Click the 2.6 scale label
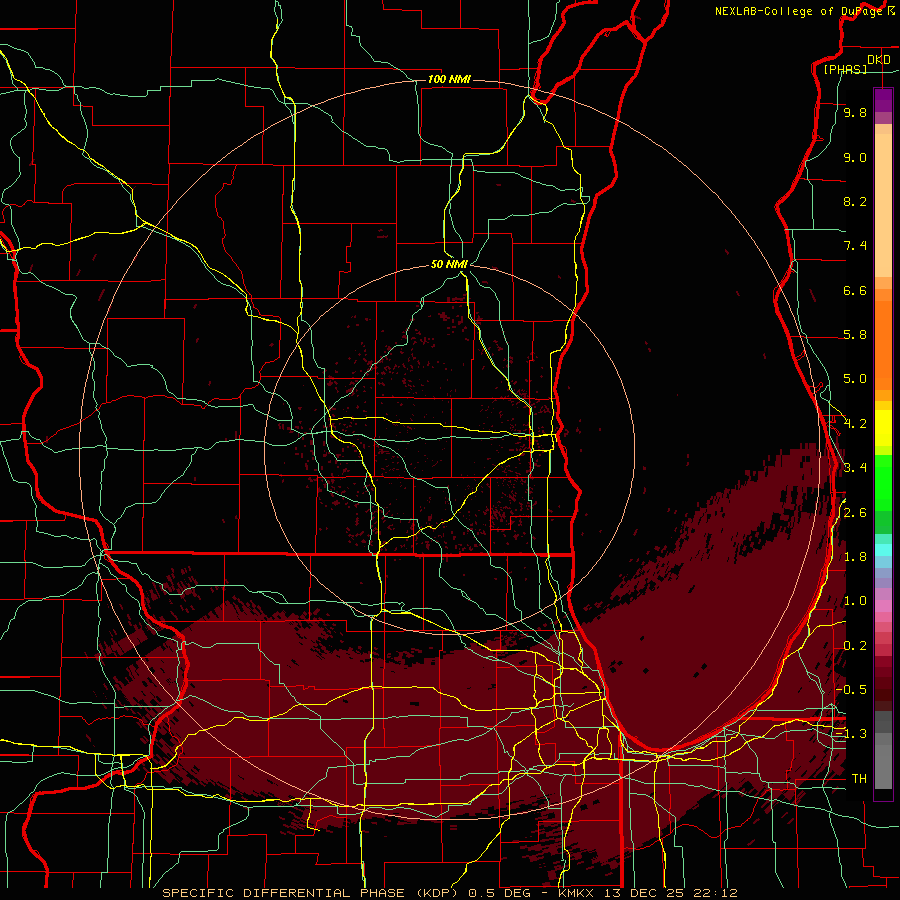The width and height of the screenshot is (900, 900). pyautogui.click(x=855, y=513)
